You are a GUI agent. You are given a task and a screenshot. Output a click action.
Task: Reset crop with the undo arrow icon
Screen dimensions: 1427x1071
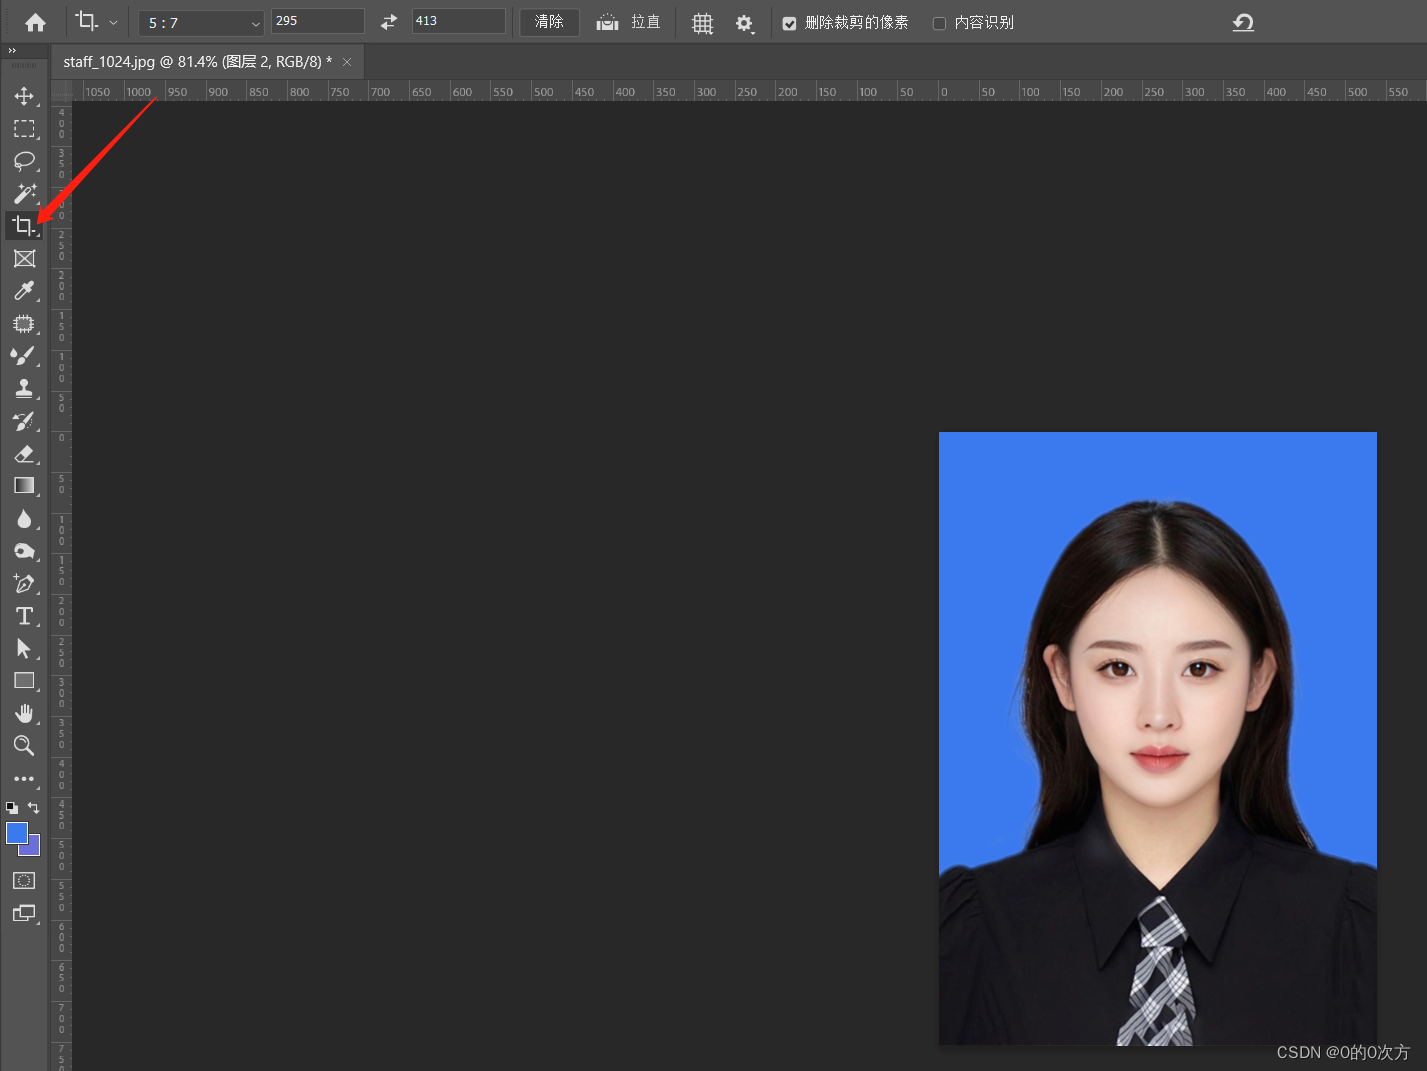1243,22
